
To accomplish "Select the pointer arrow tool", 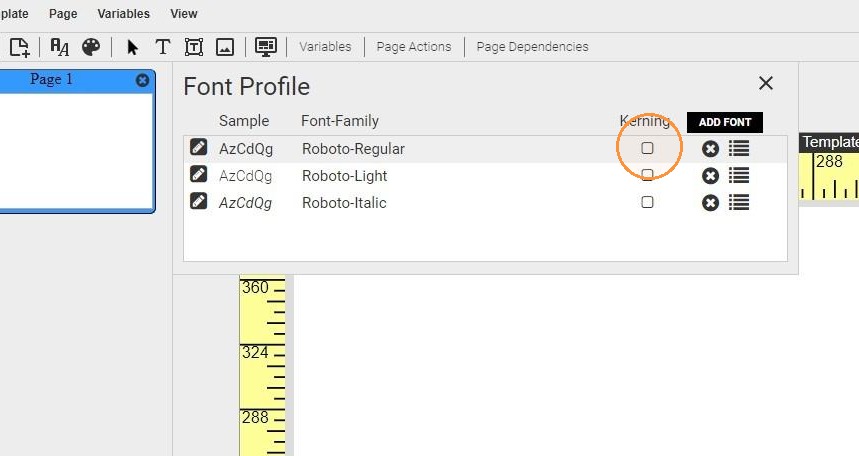I will coord(132,47).
